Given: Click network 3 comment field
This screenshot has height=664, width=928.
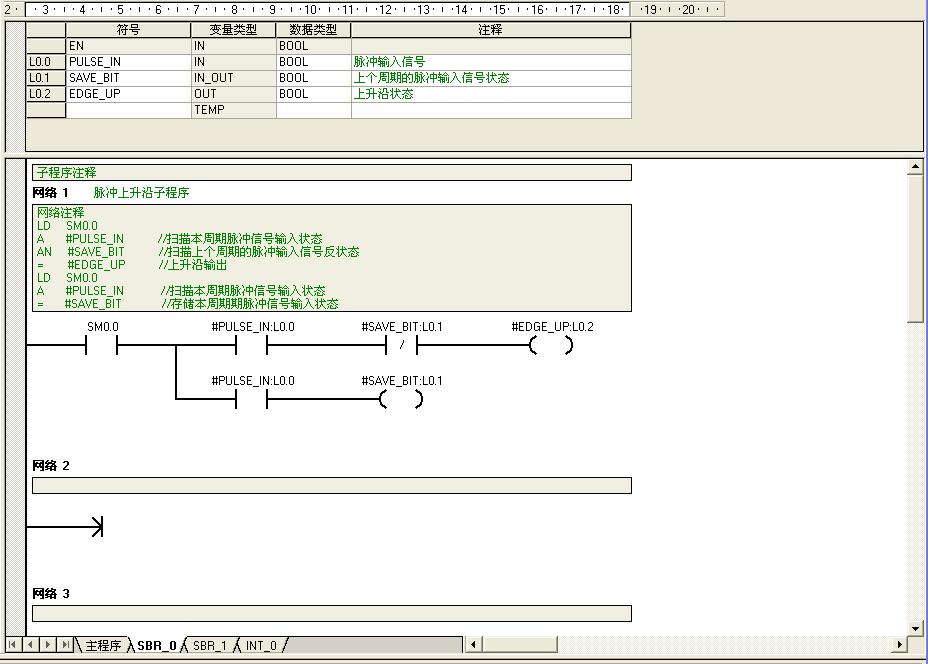Looking at the screenshot, I should [332, 613].
